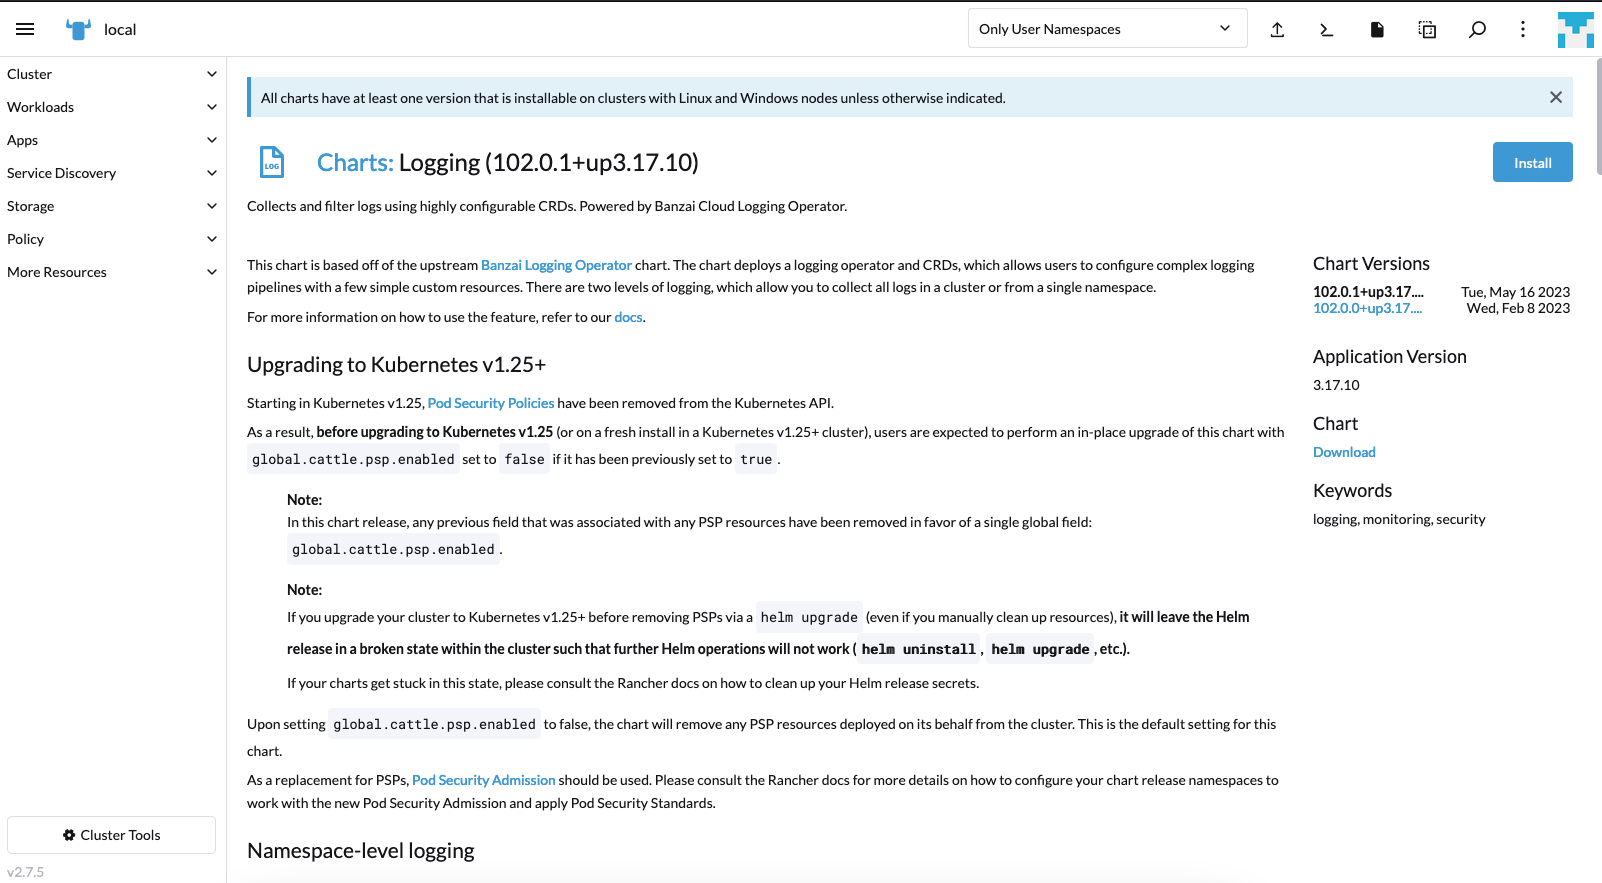The height and width of the screenshot is (883, 1602).
Task: Click the local cluster name
Action: (120, 30)
